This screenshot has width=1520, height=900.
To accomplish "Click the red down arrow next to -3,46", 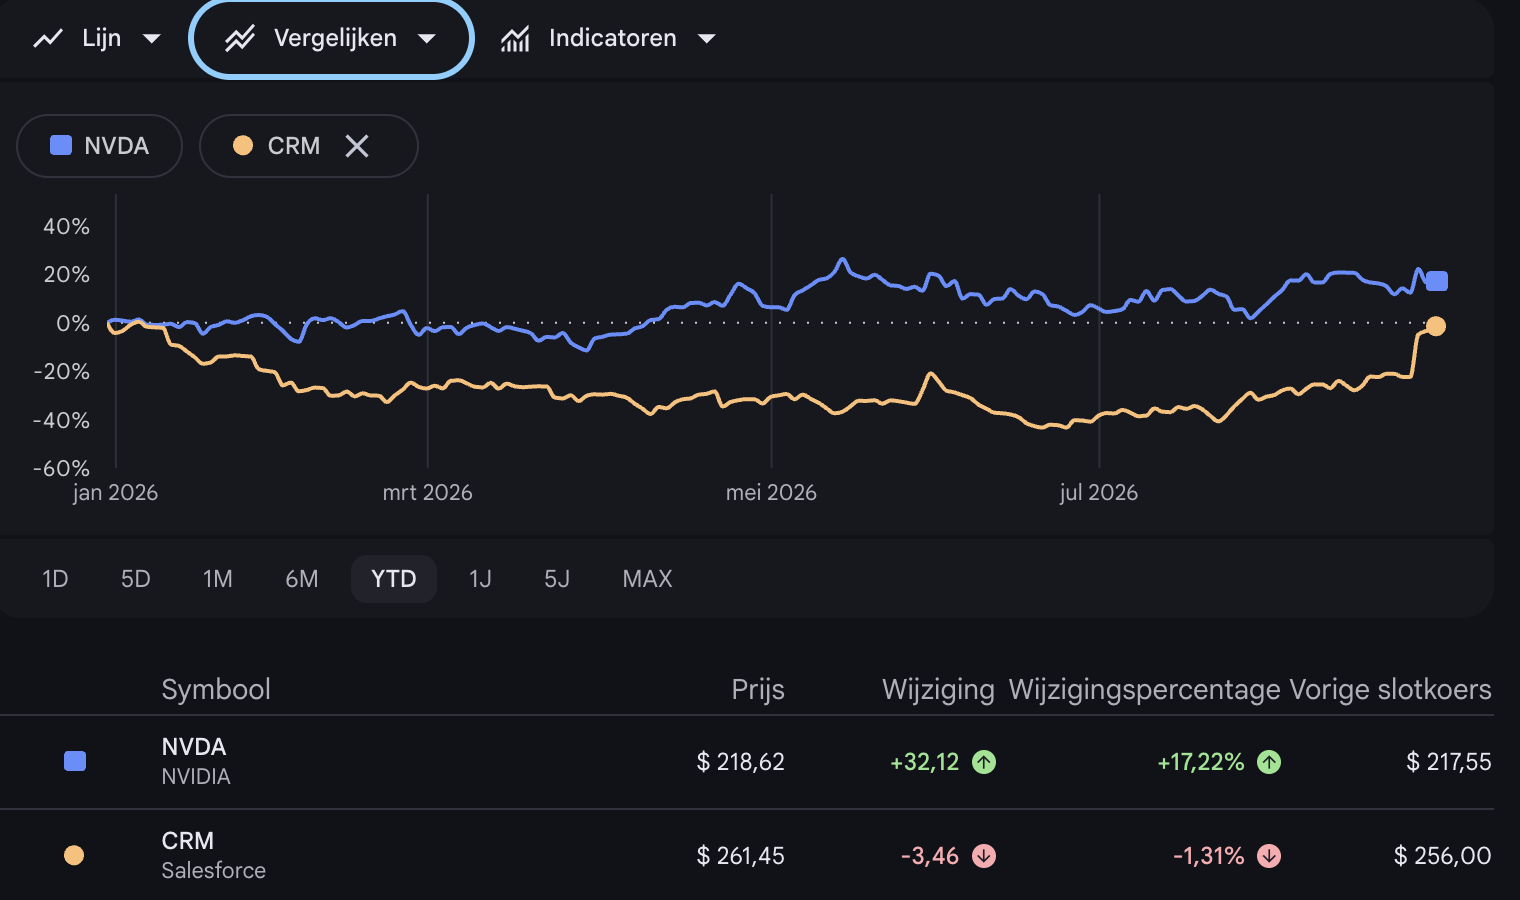I will click(984, 856).
